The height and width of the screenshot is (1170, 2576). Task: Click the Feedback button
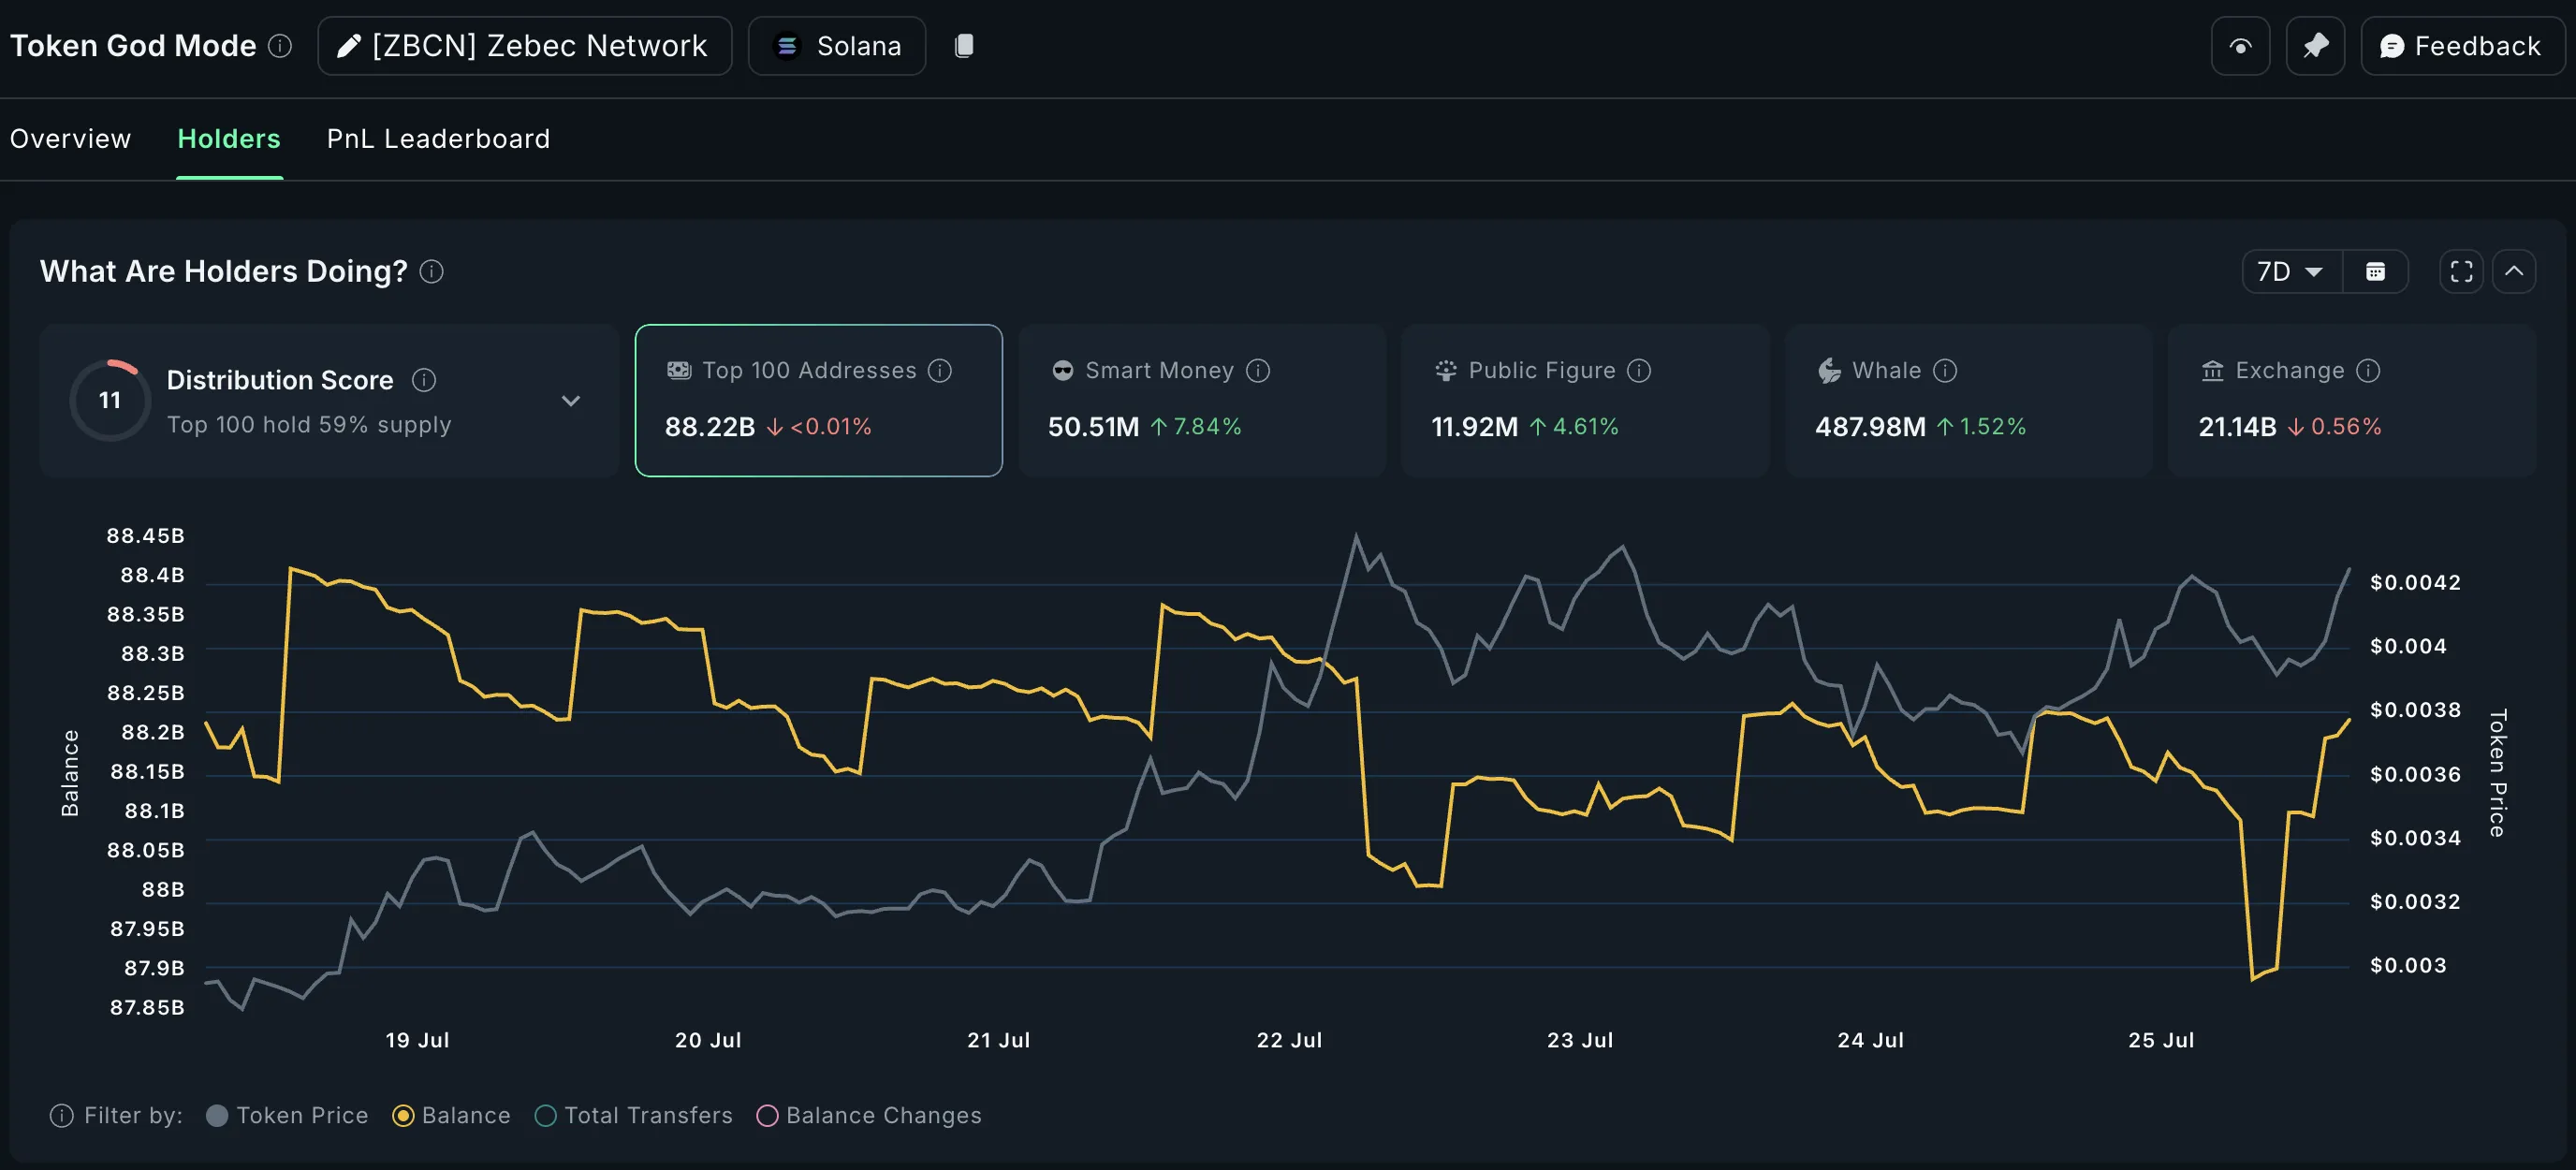tap(2461, 46)
